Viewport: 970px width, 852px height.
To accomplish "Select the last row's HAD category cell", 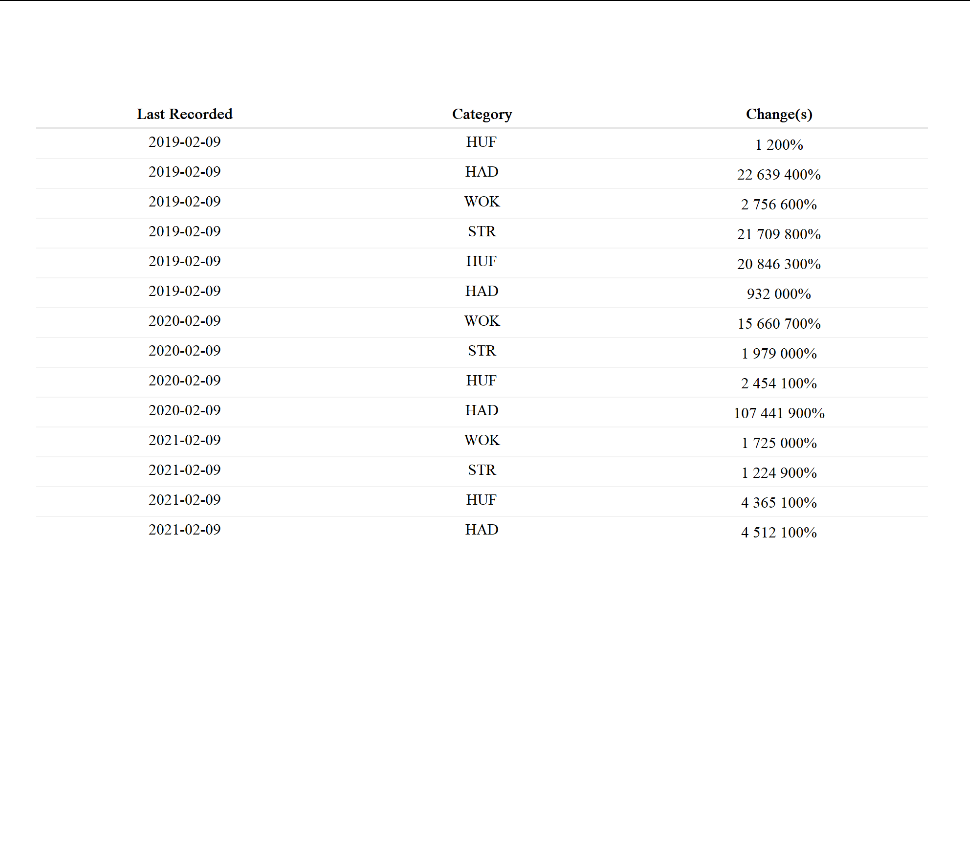I will pyautogui.click(x=481, y=529).
